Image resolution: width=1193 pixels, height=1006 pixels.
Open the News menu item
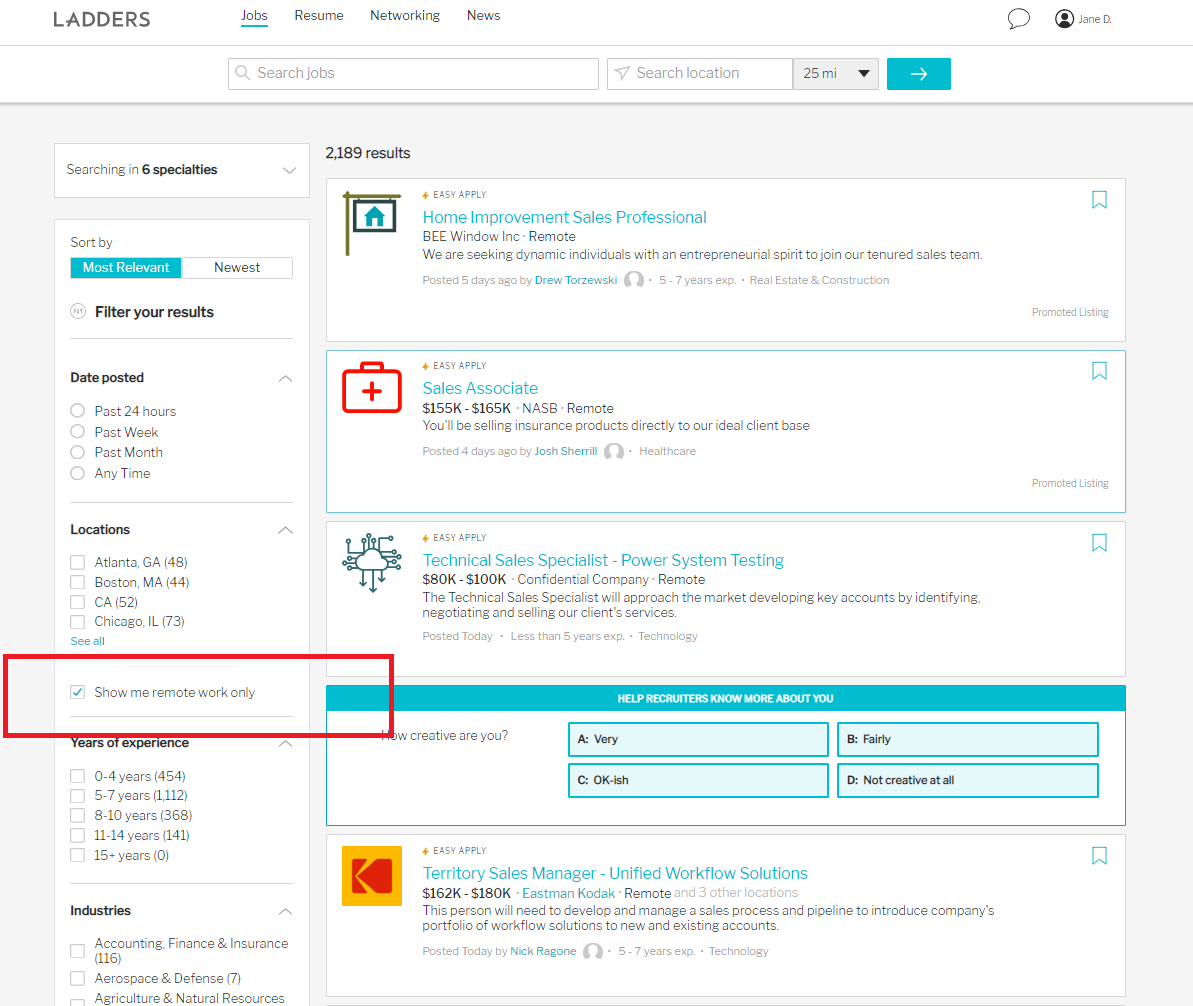pos(484,15)
